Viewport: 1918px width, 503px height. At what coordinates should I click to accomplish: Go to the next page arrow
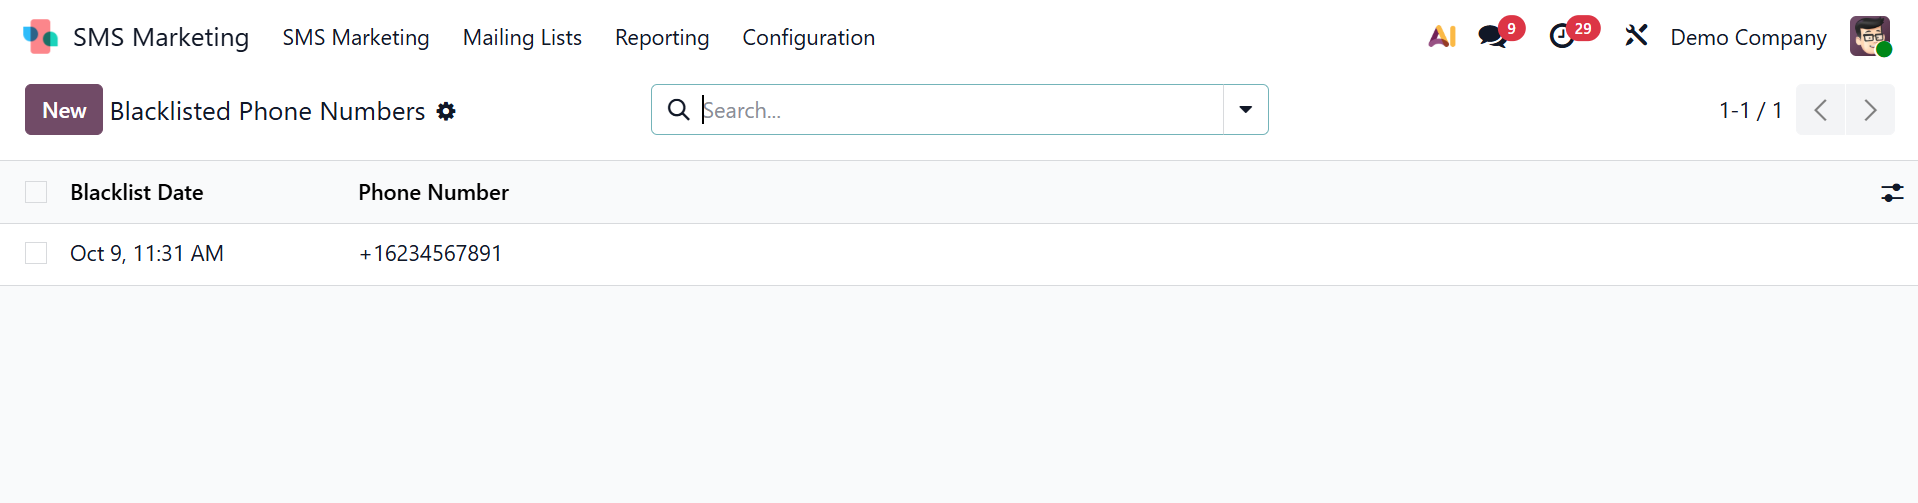click(1869, 110)
